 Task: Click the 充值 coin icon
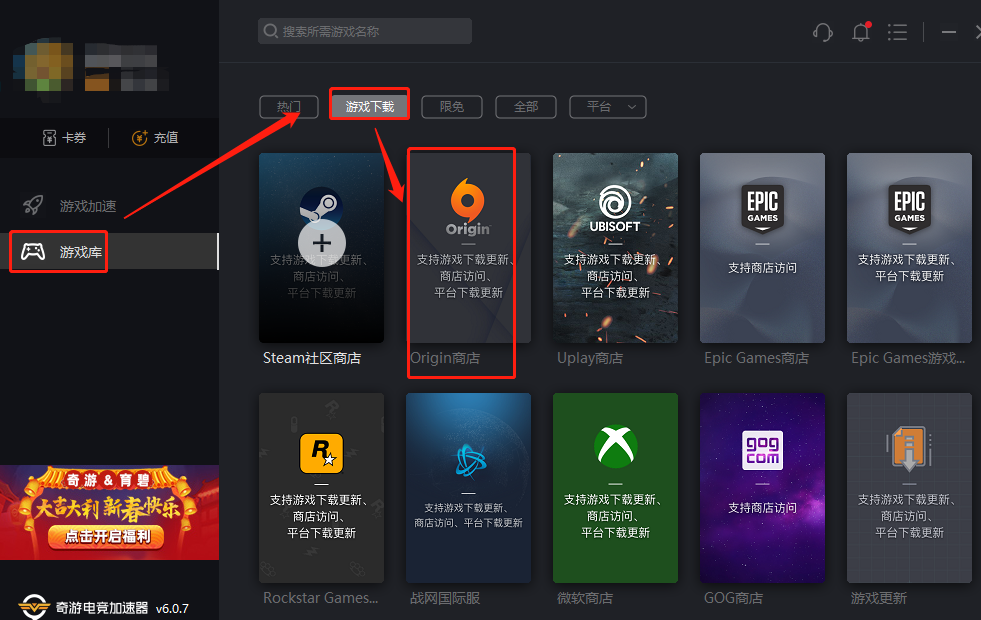140,138
